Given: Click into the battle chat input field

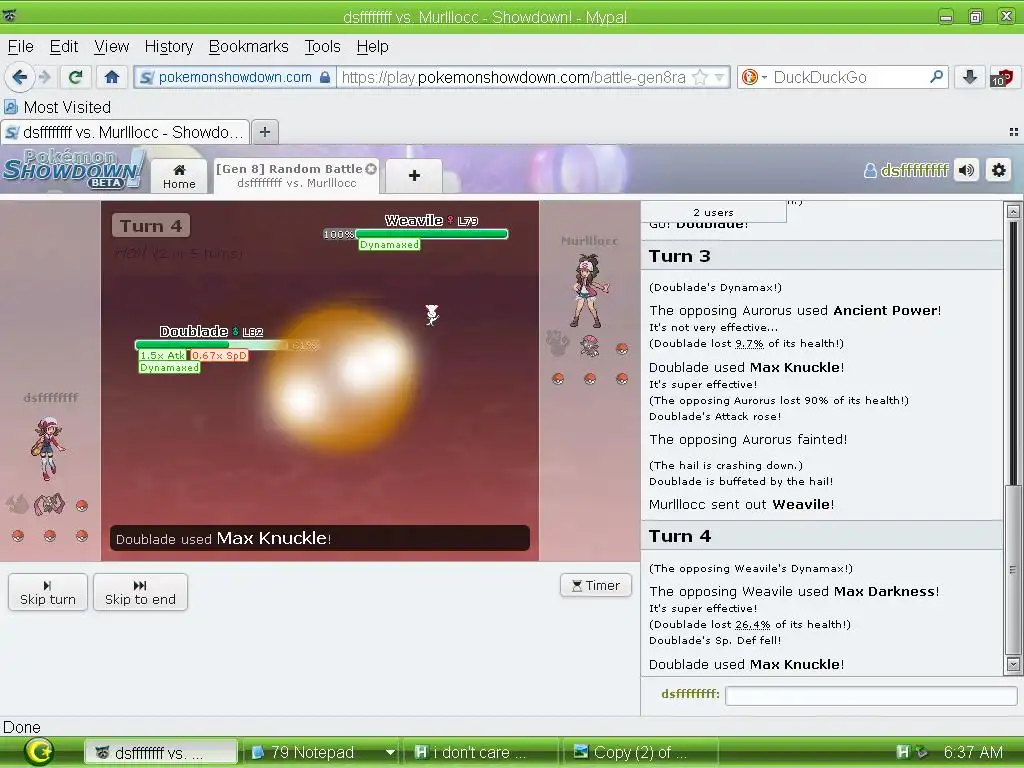Looking at the screenshot, I should (x=871, y=696).
